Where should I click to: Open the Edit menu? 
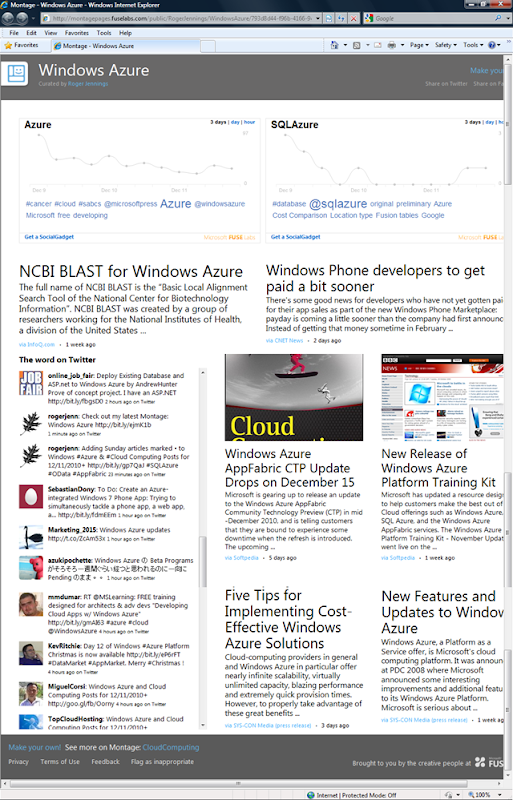[32, 33]
